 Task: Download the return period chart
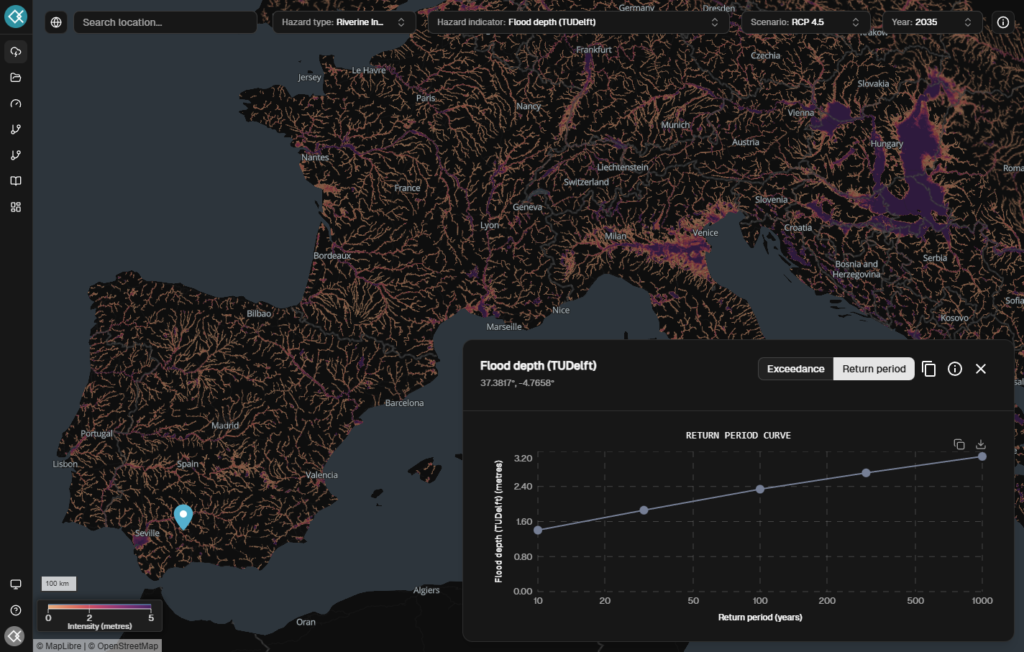point(979,444)
